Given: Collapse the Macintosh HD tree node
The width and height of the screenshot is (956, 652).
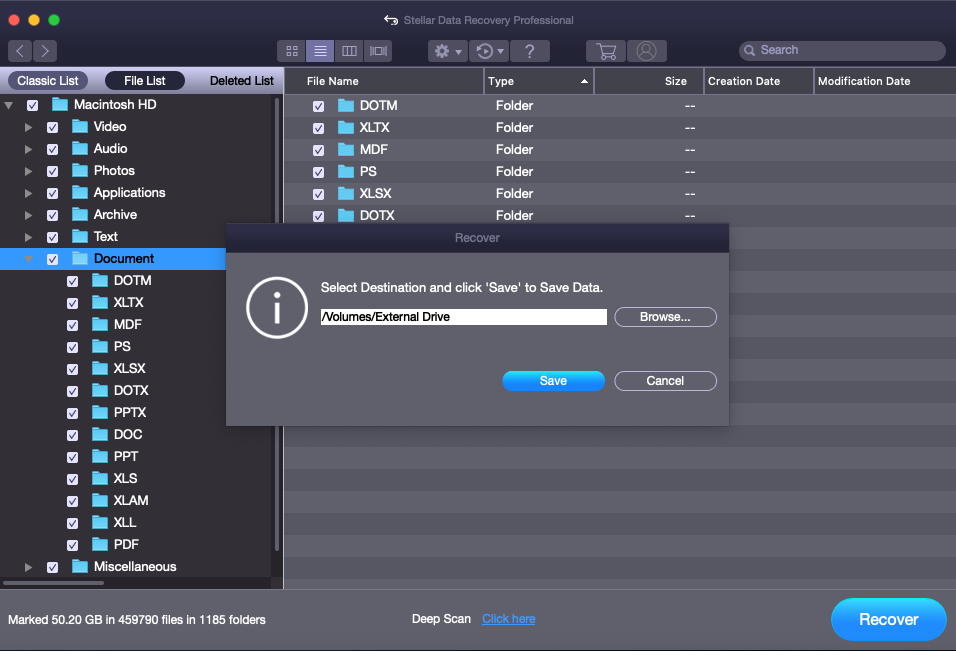Looking at the screenshot, I should [x=9, y=106].
